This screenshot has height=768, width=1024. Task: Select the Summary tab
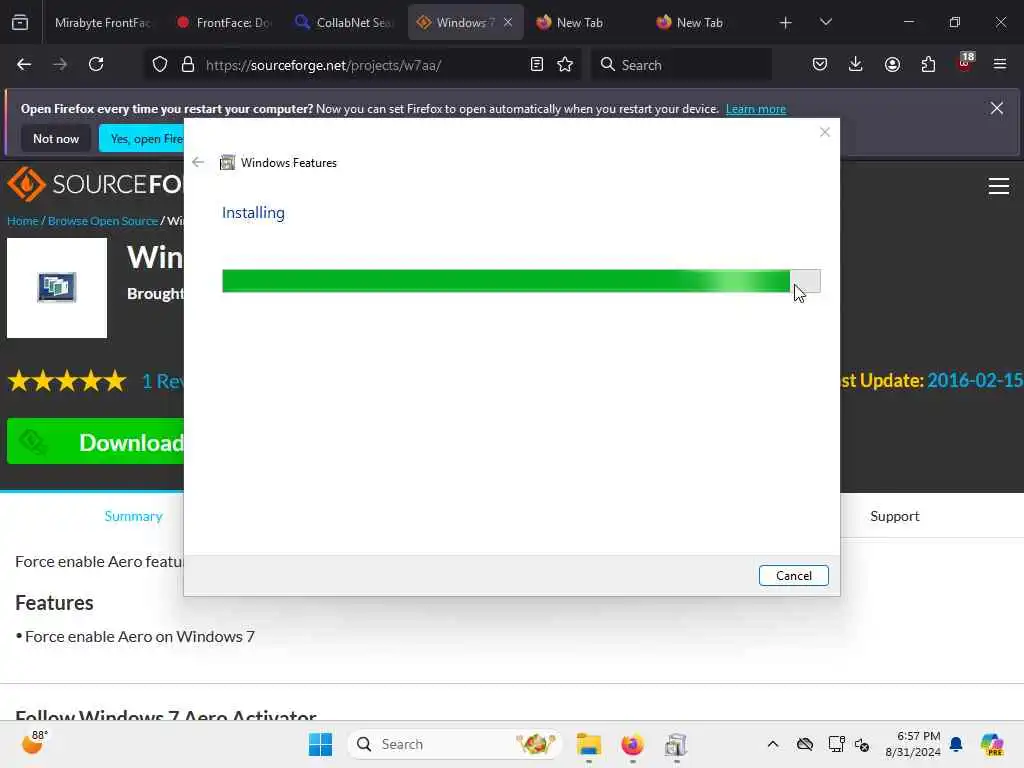click(133, 517)
